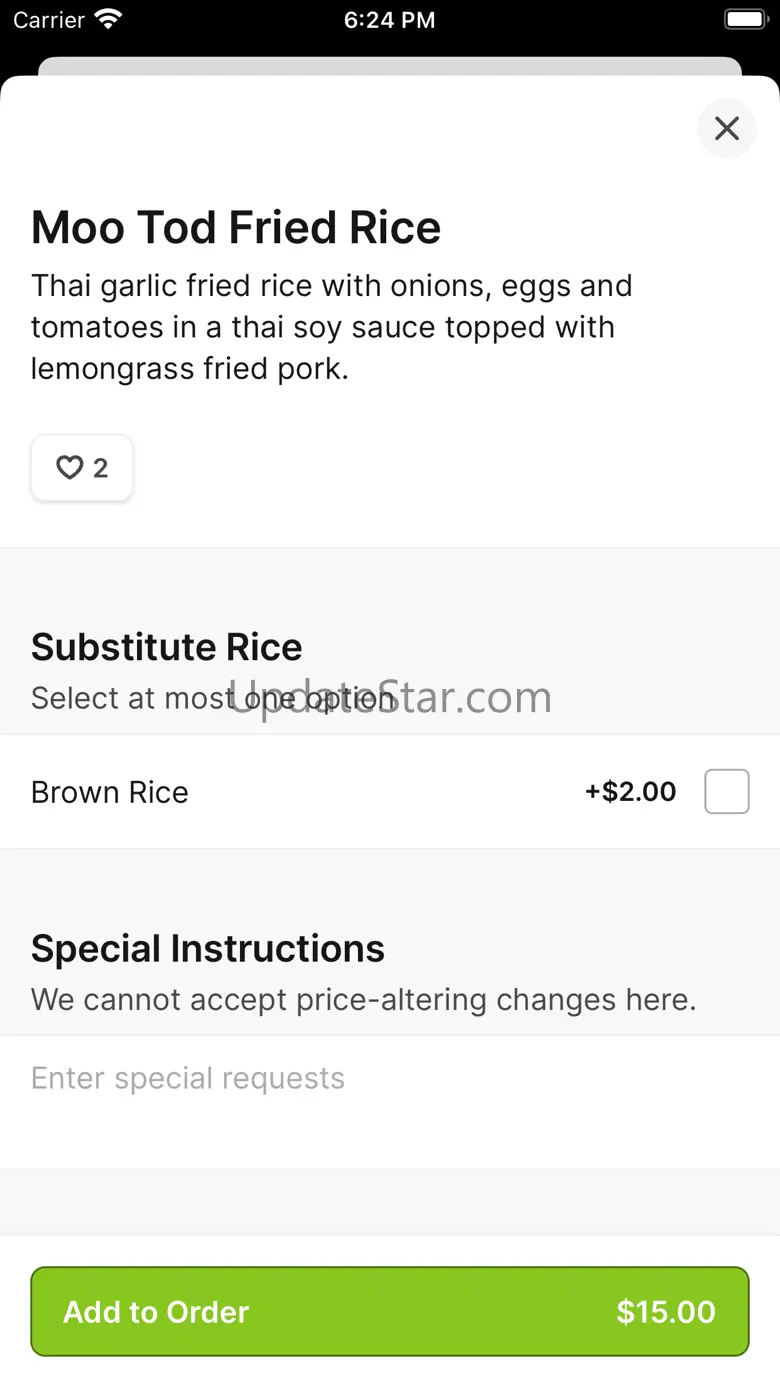This screenshot has width=780, height=1387.
Task: Tap the Wi-Fi status icon
Action: point(108,19)
